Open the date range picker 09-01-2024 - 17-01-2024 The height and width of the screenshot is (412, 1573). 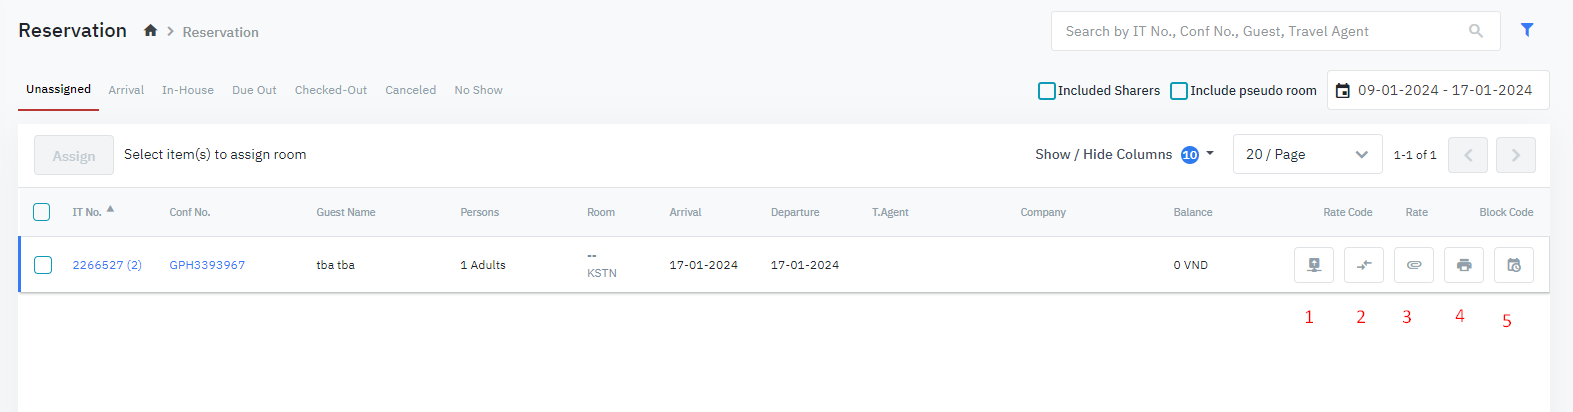click(1437, 90)
